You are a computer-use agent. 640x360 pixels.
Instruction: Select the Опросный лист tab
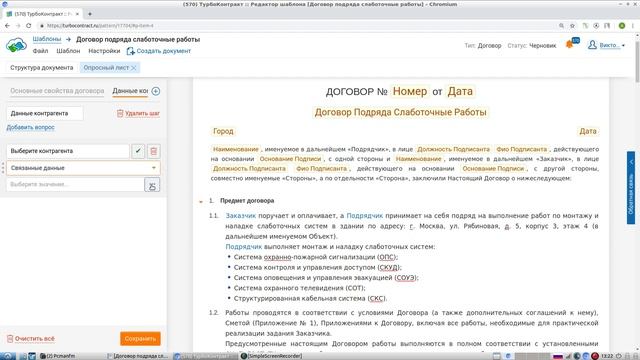(x=106, y=68)
